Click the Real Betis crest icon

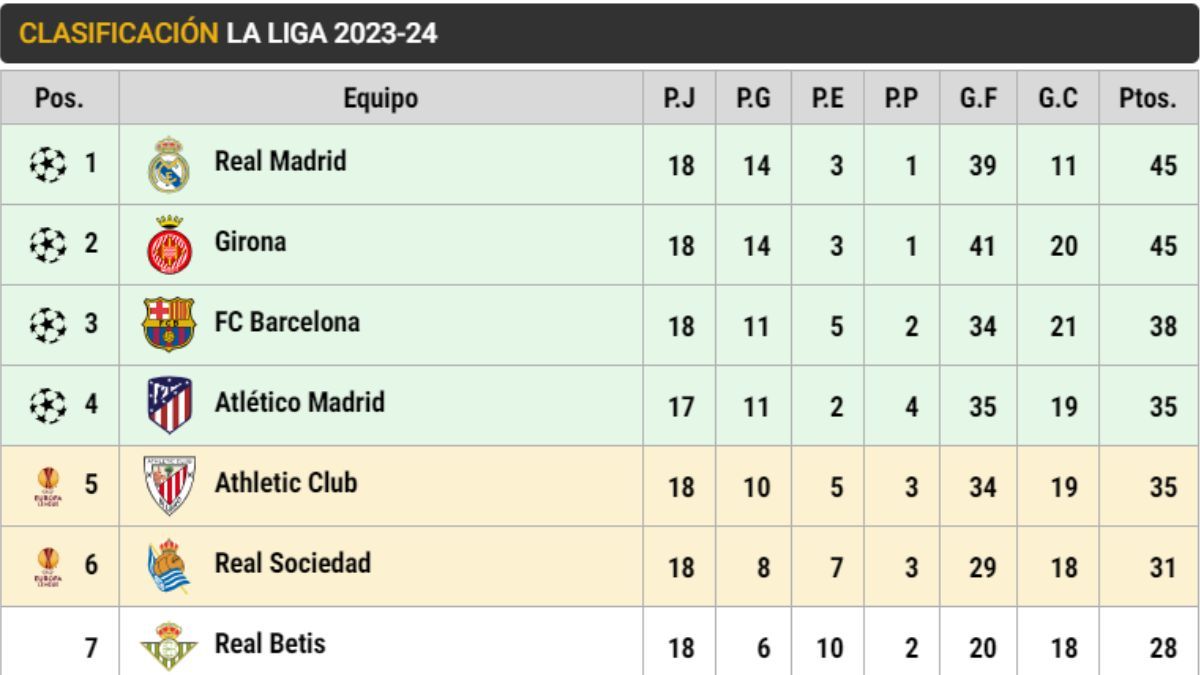(x=168, y=647)
